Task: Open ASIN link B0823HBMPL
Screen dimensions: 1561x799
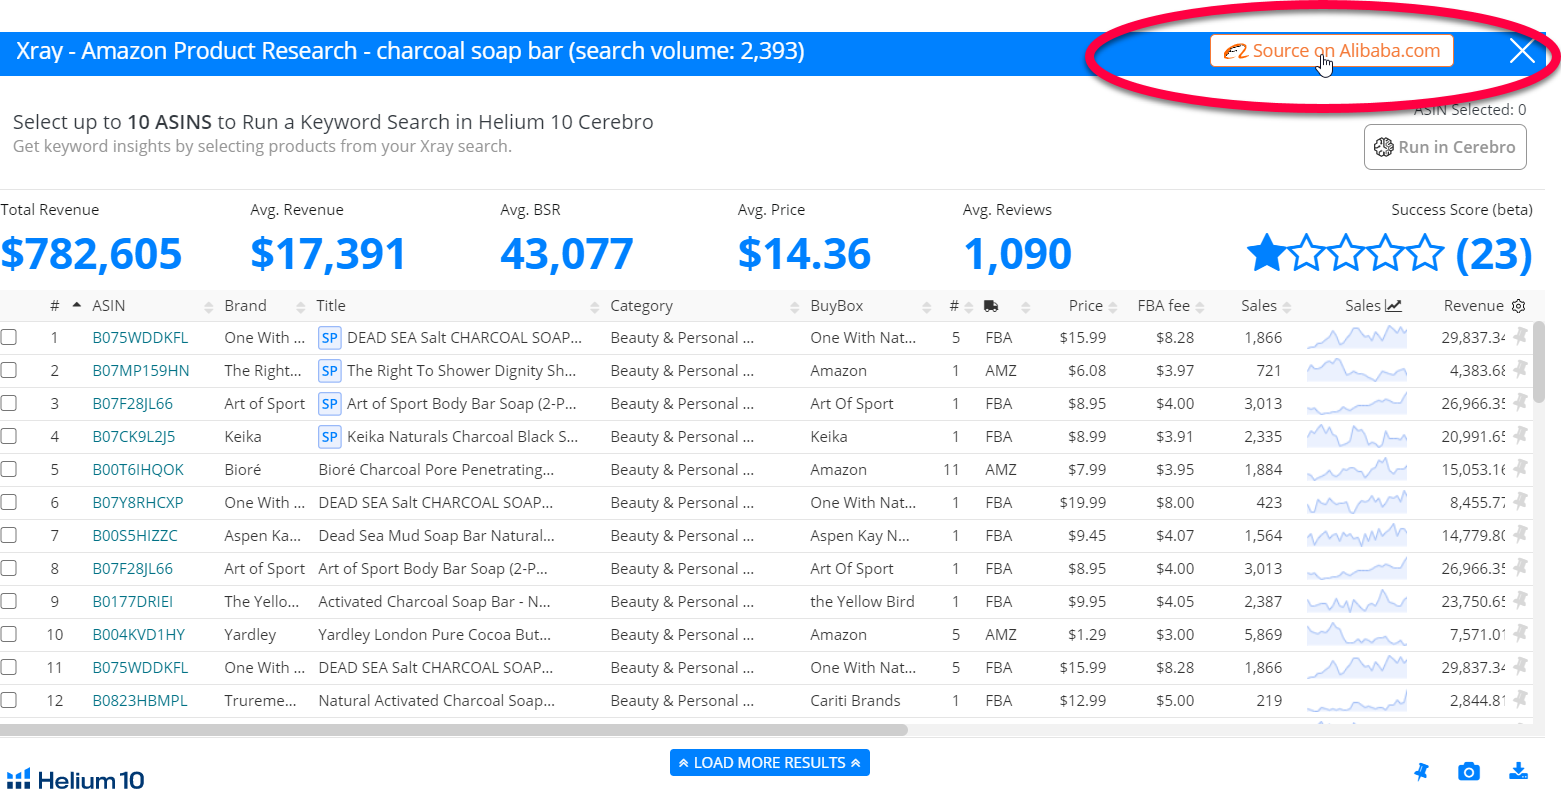Action: (x=140, y=701)
